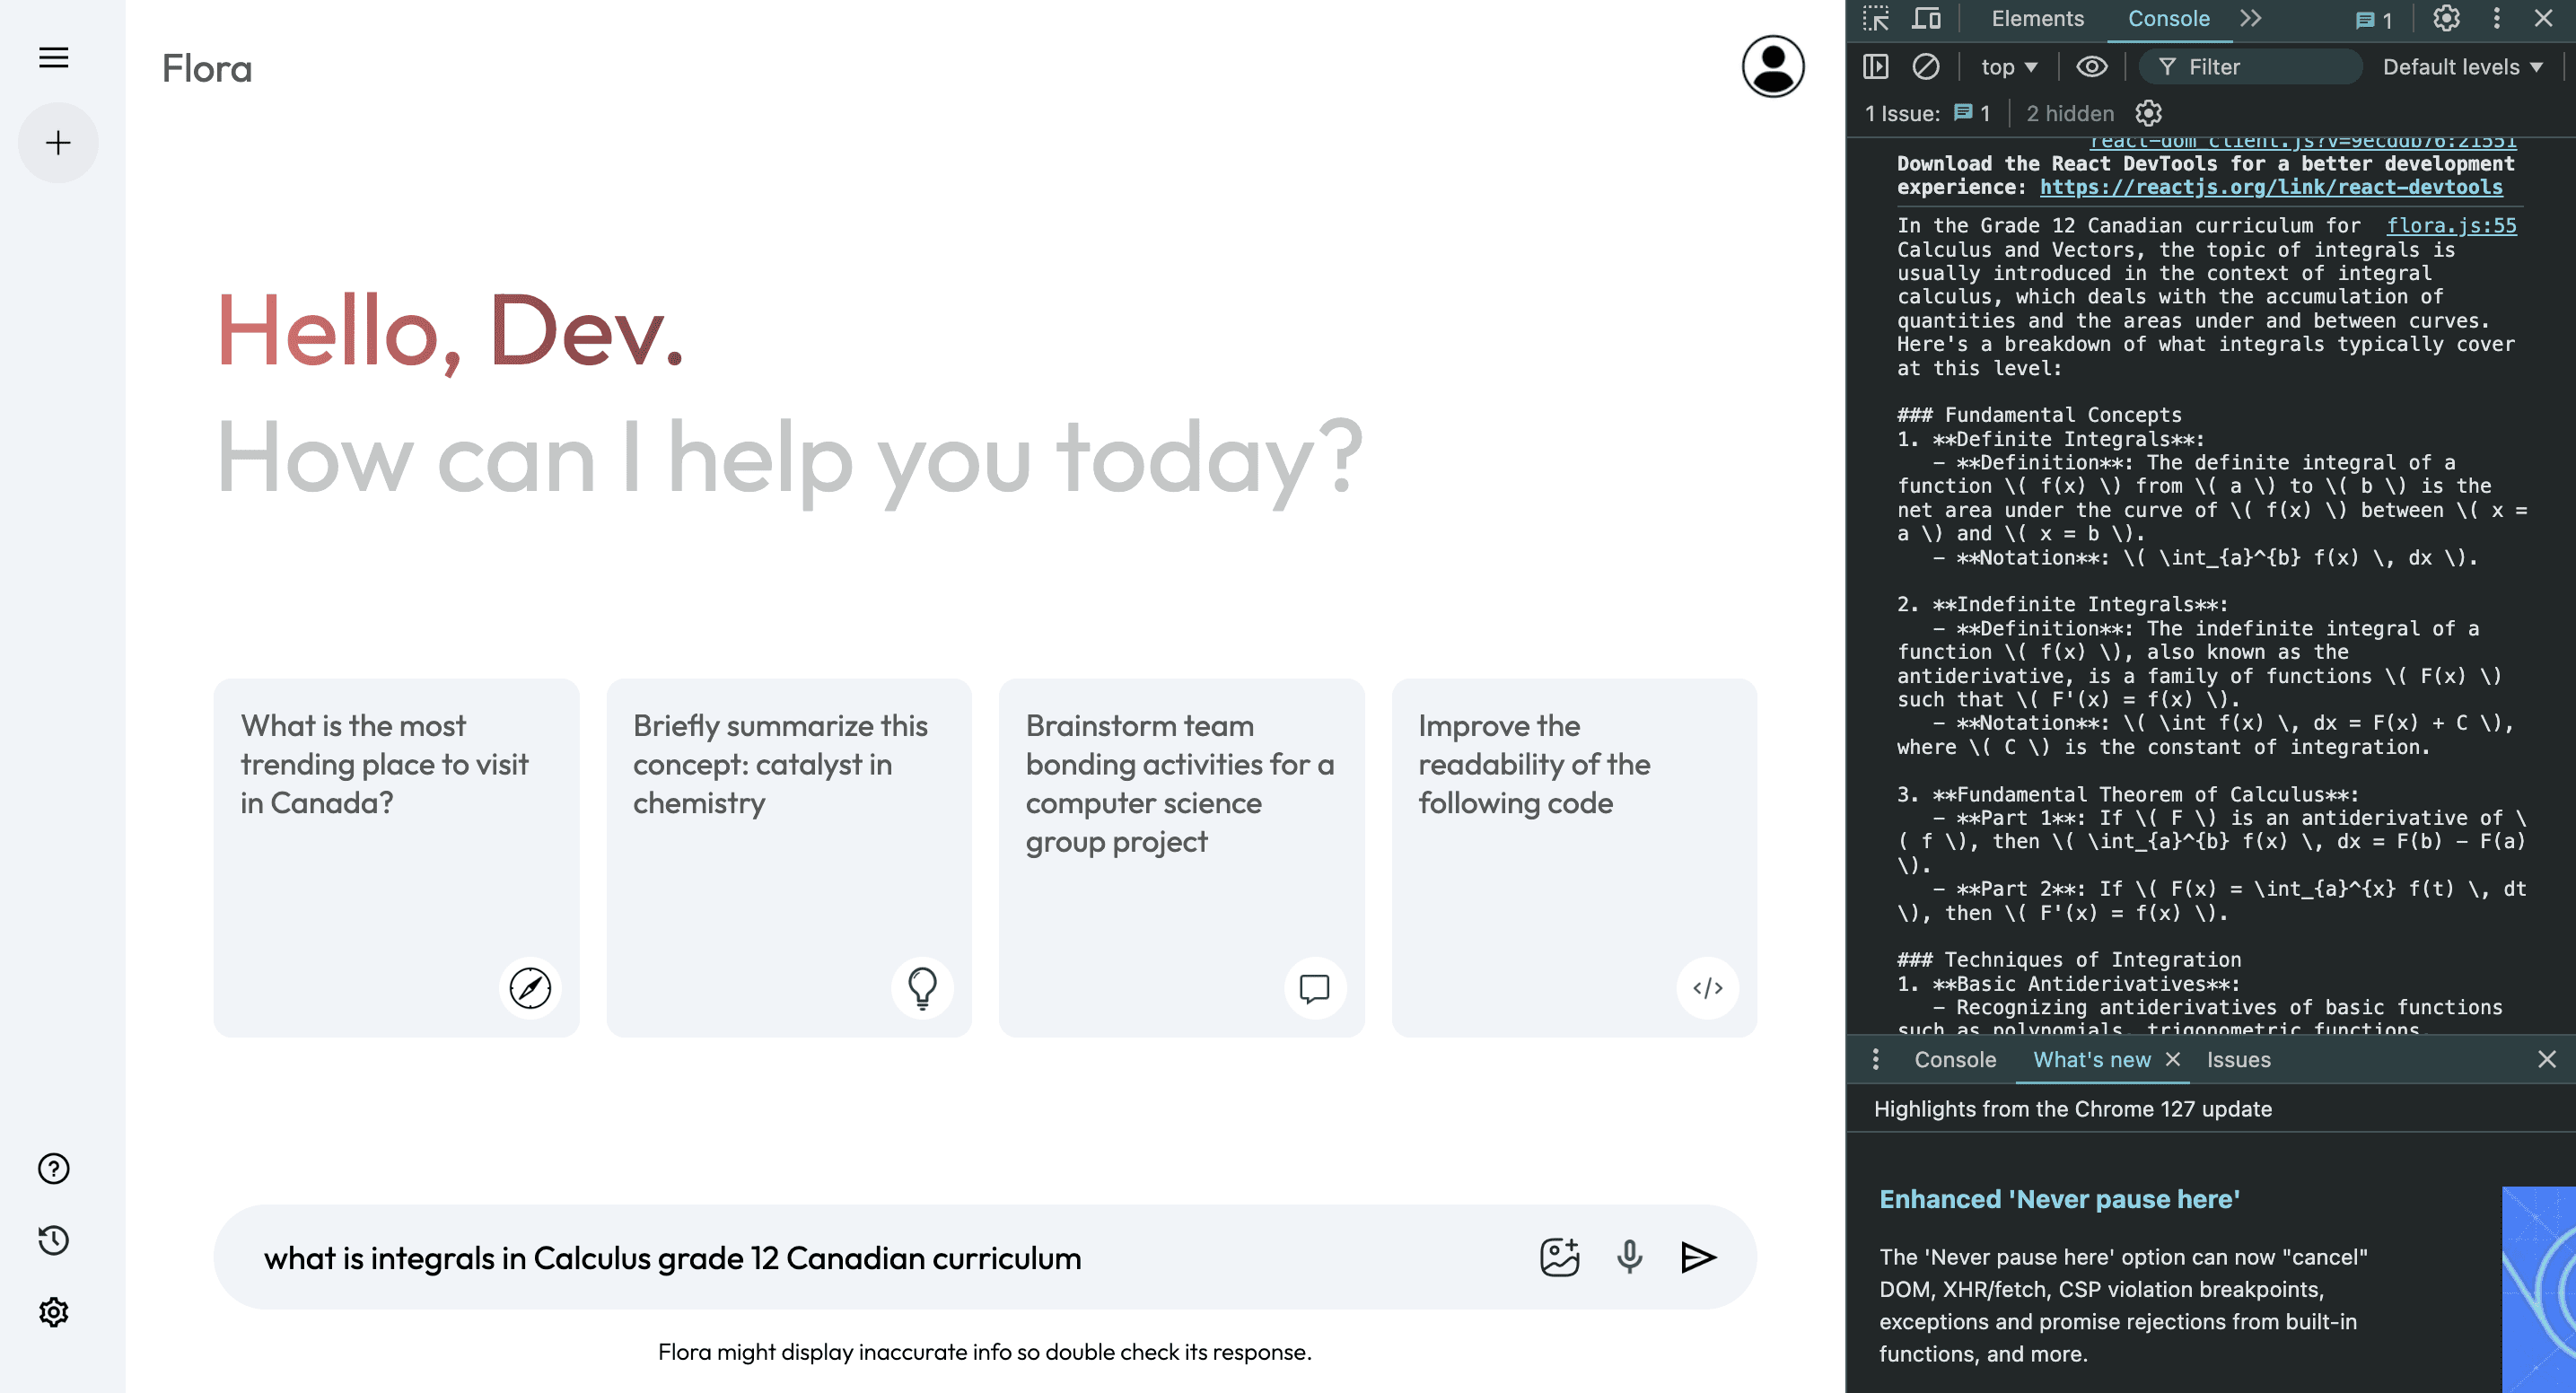
Task: Open the 'top' JavaScript context dropdown
Action: click(x=2008, y=67)
